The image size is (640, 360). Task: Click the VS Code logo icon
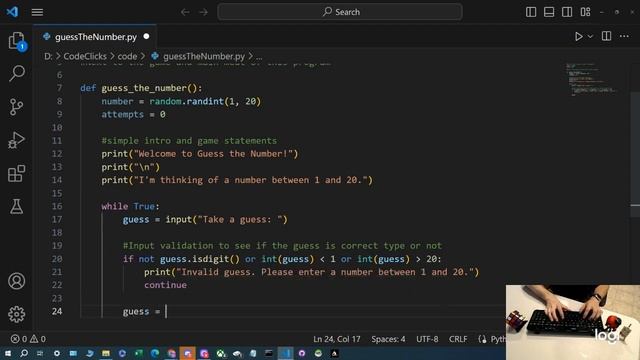[x=12, y=12]
